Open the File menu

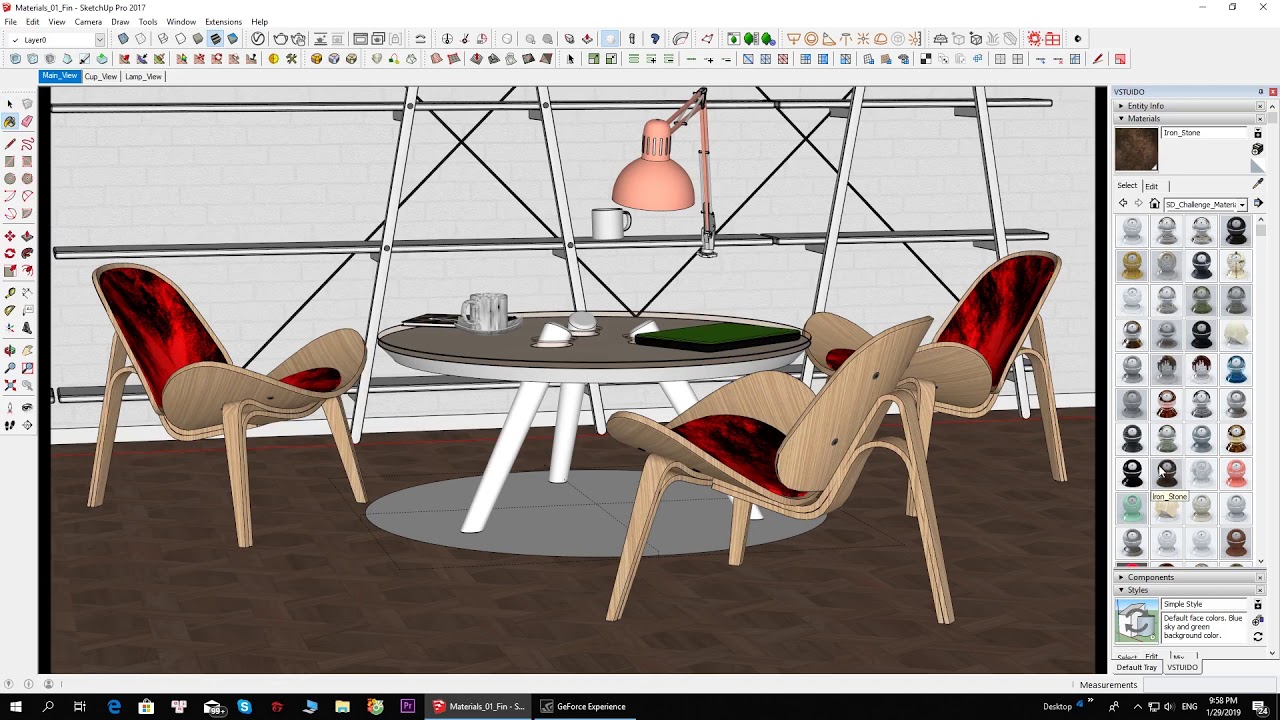[x=10, y=21]
